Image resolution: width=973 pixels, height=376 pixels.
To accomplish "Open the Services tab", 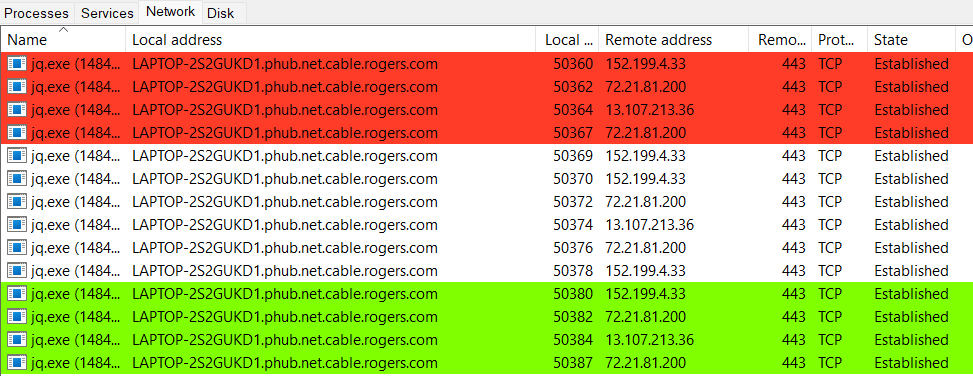I will [107, 12].
